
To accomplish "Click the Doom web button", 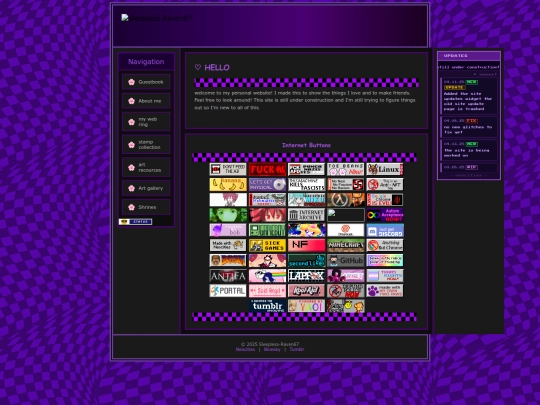I will [x=228, y=260].
